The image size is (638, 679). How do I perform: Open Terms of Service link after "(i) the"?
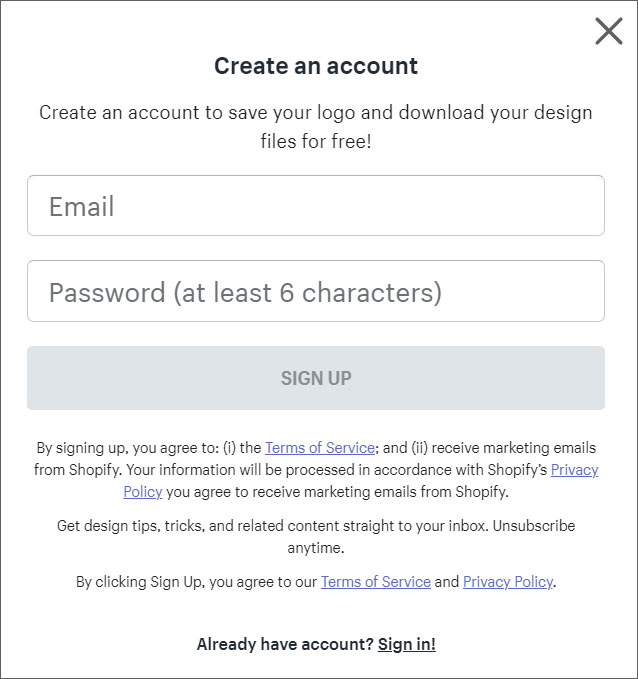[x=320, y=448]
